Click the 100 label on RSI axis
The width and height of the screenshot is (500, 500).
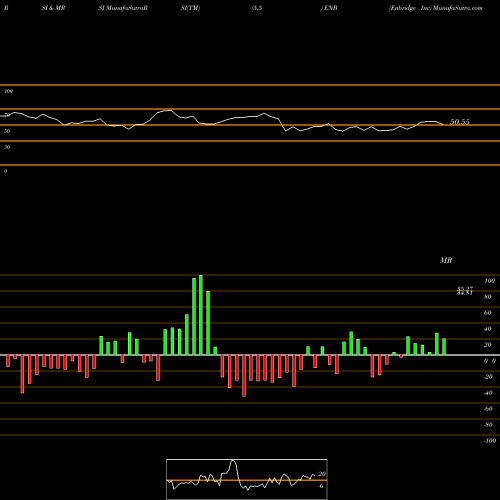coord(9,91)
